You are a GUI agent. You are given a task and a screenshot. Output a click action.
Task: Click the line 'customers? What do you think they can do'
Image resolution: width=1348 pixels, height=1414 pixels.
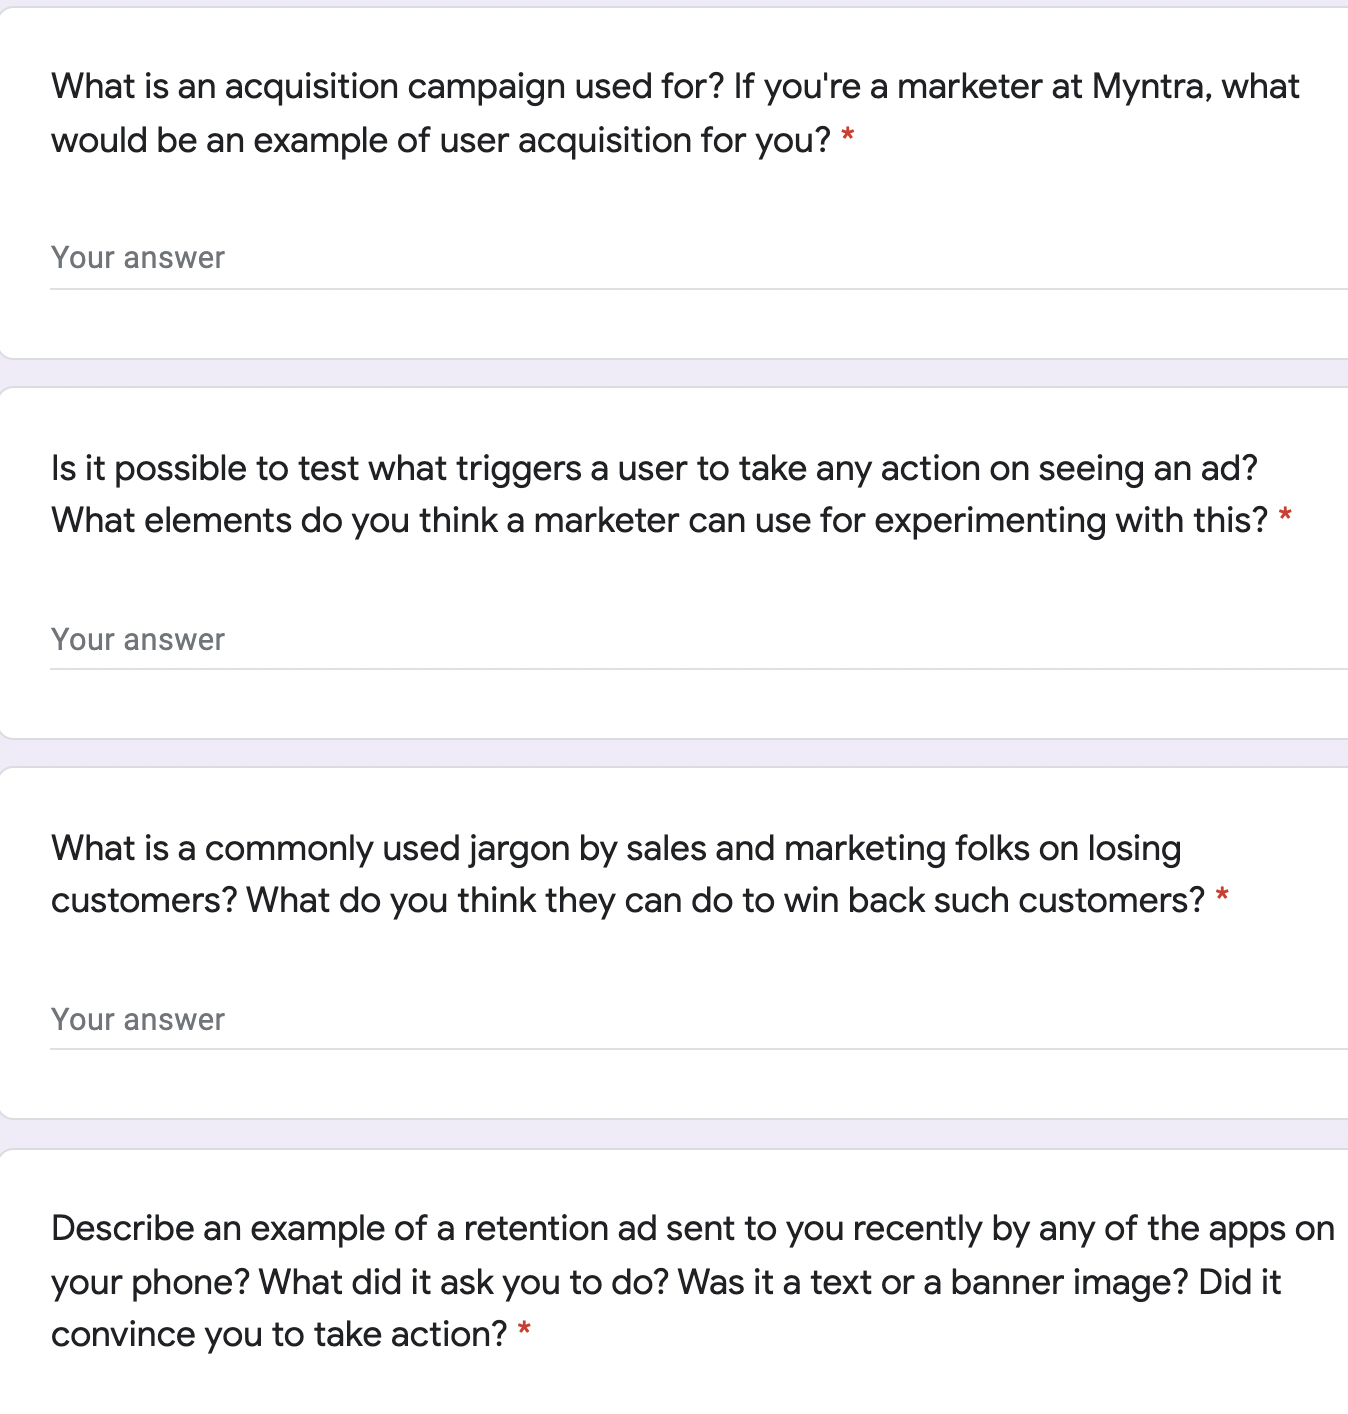628,900
